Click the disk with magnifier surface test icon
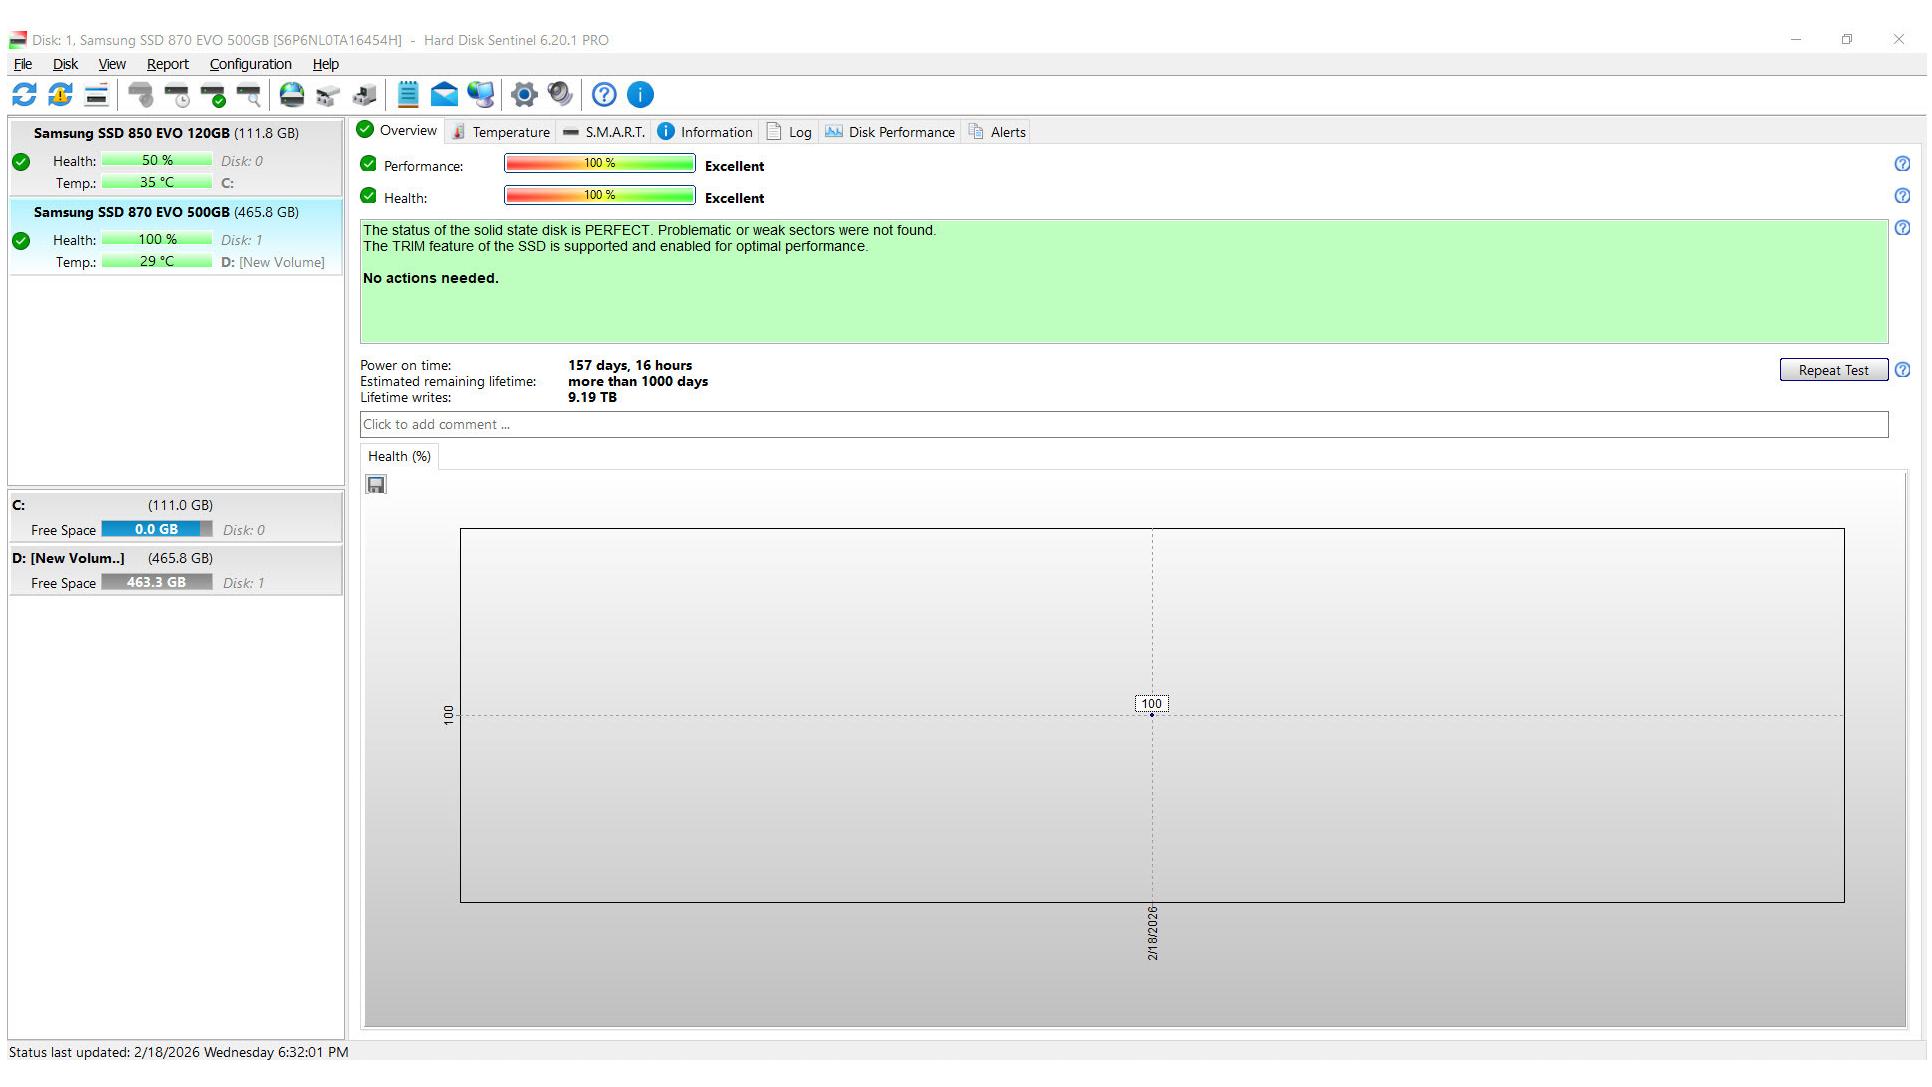The image size is (1932, 1087). [x=248, y=95]
